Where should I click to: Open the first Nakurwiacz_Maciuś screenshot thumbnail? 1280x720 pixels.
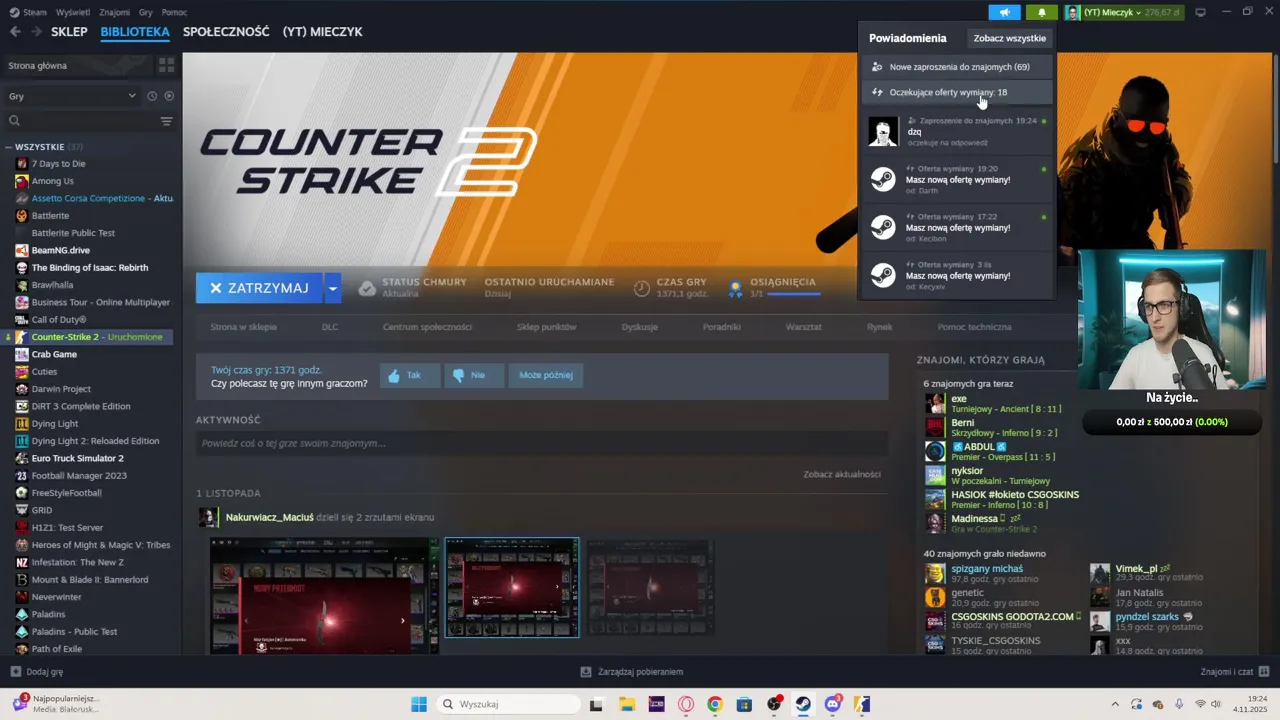click(324, 596)
